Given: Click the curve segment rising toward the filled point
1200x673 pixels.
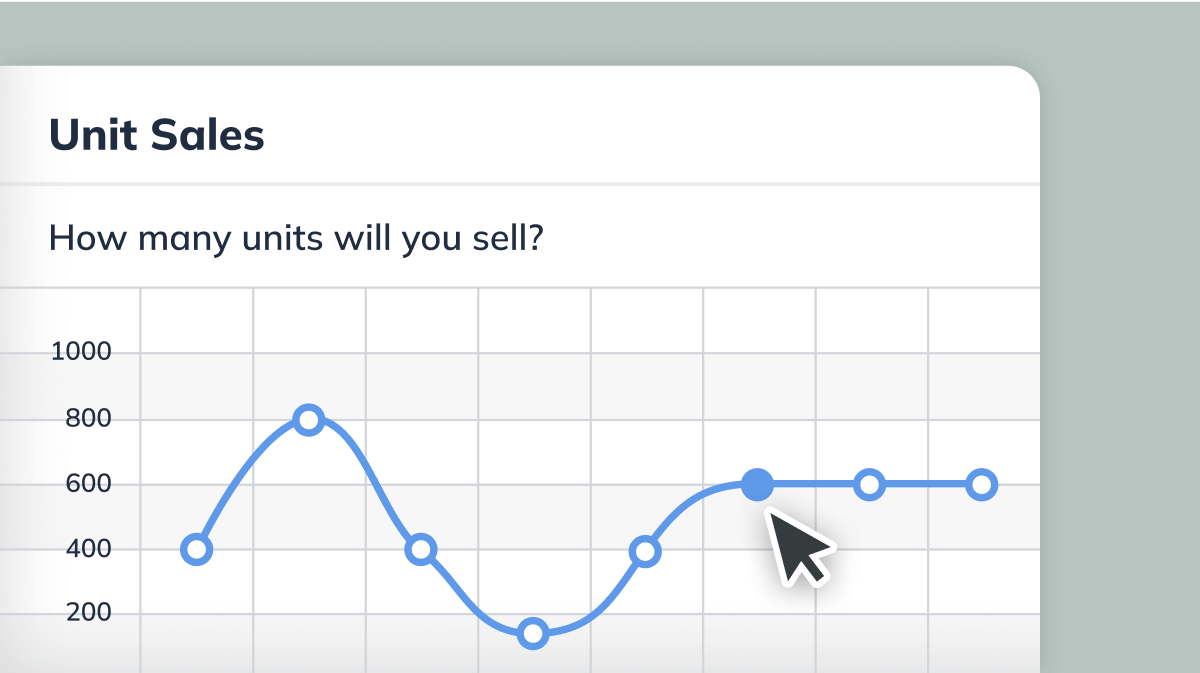Looking at the screenshot, I should (700, 505).
